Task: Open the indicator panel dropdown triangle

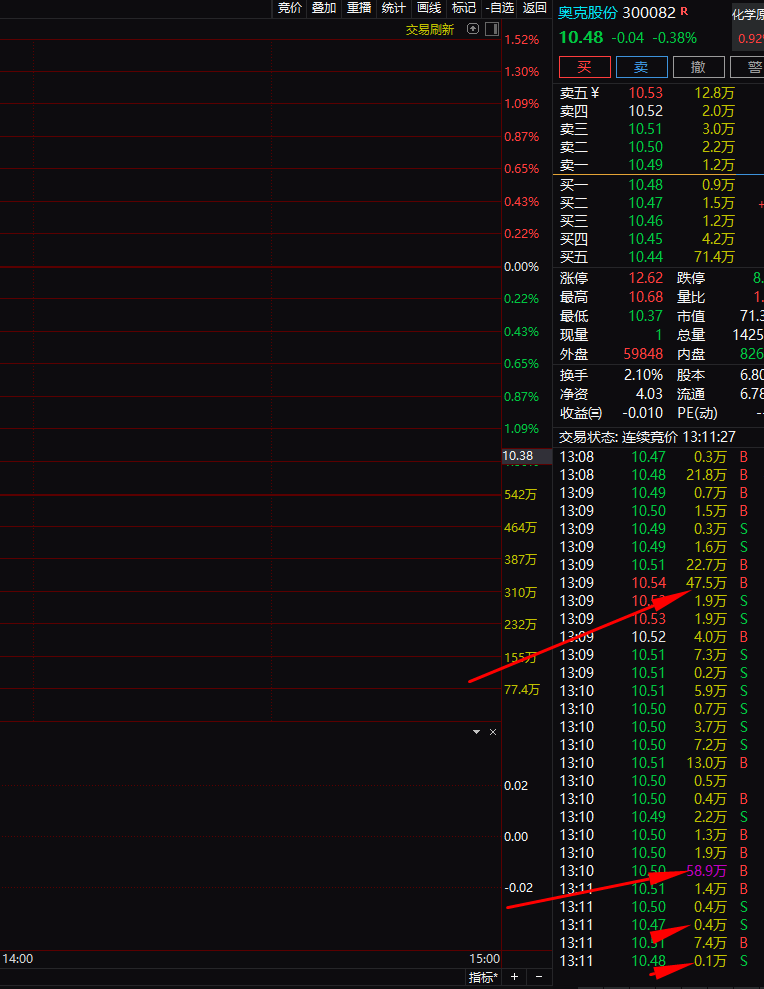Action: click(476, 732)
